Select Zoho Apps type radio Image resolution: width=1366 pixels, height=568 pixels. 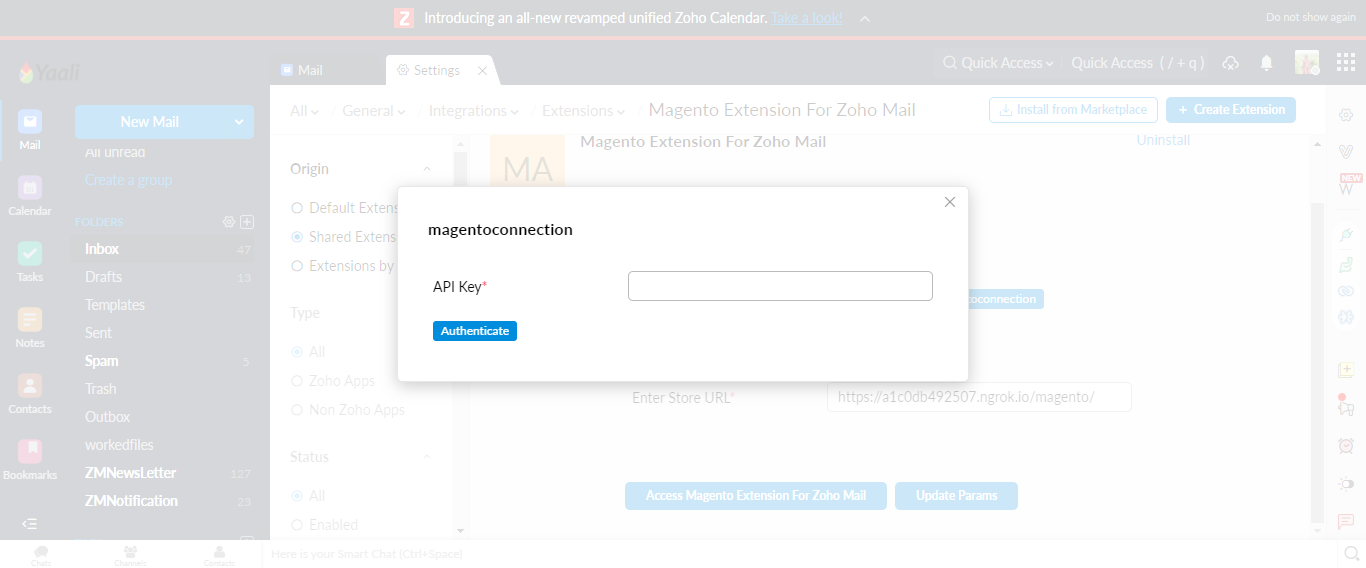point(297,381)
